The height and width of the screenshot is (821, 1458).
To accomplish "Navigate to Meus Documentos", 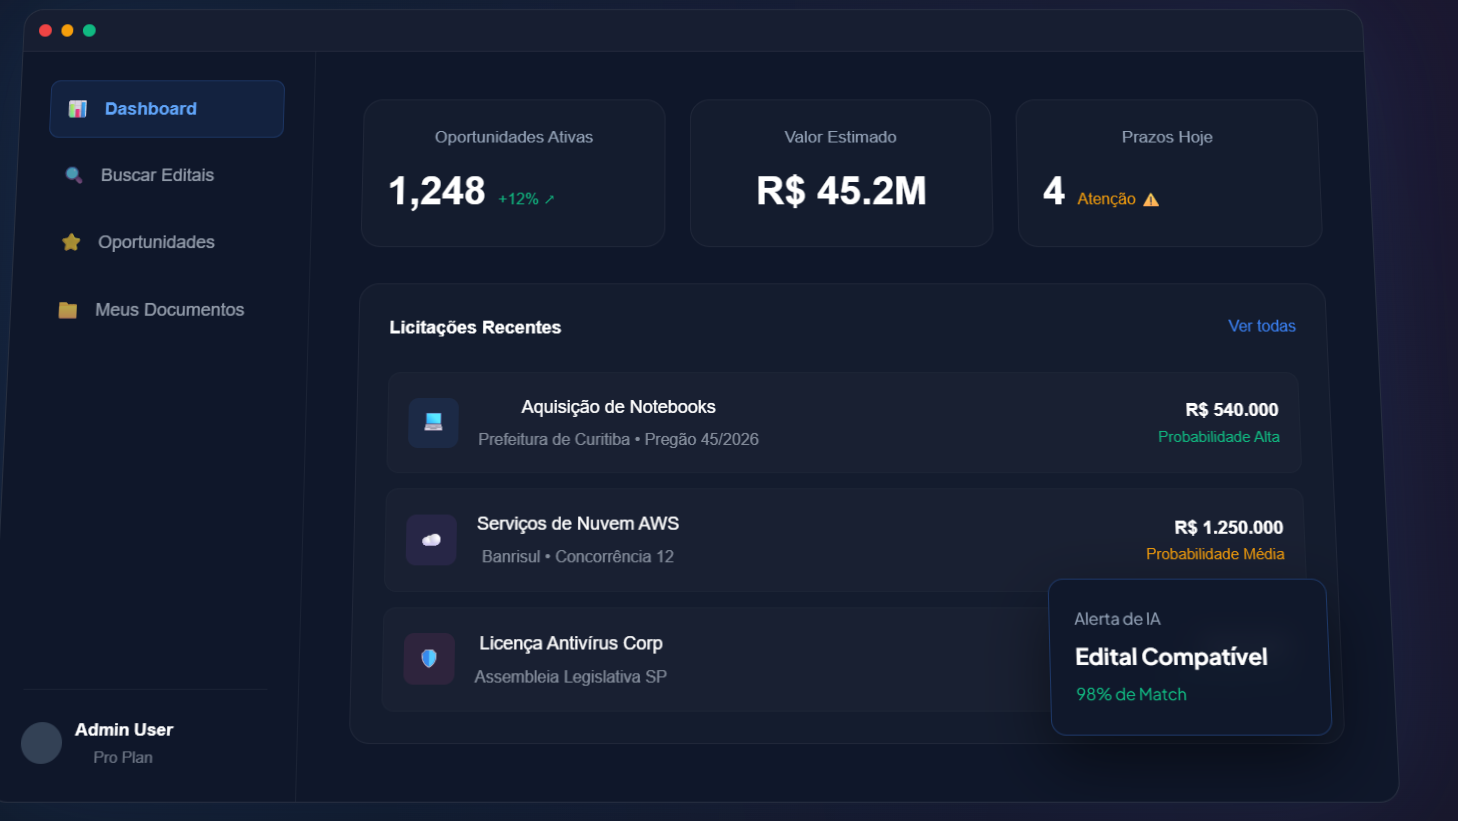I will tap(169, 309).
